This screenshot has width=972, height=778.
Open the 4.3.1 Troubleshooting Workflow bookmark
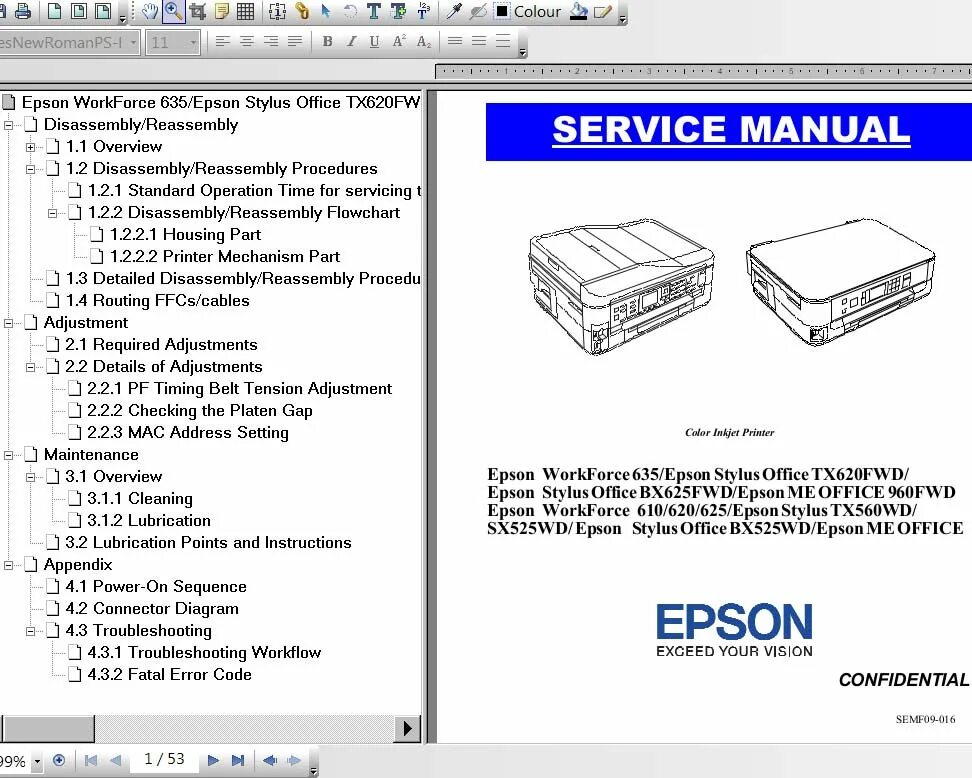[x=204, y=652]
